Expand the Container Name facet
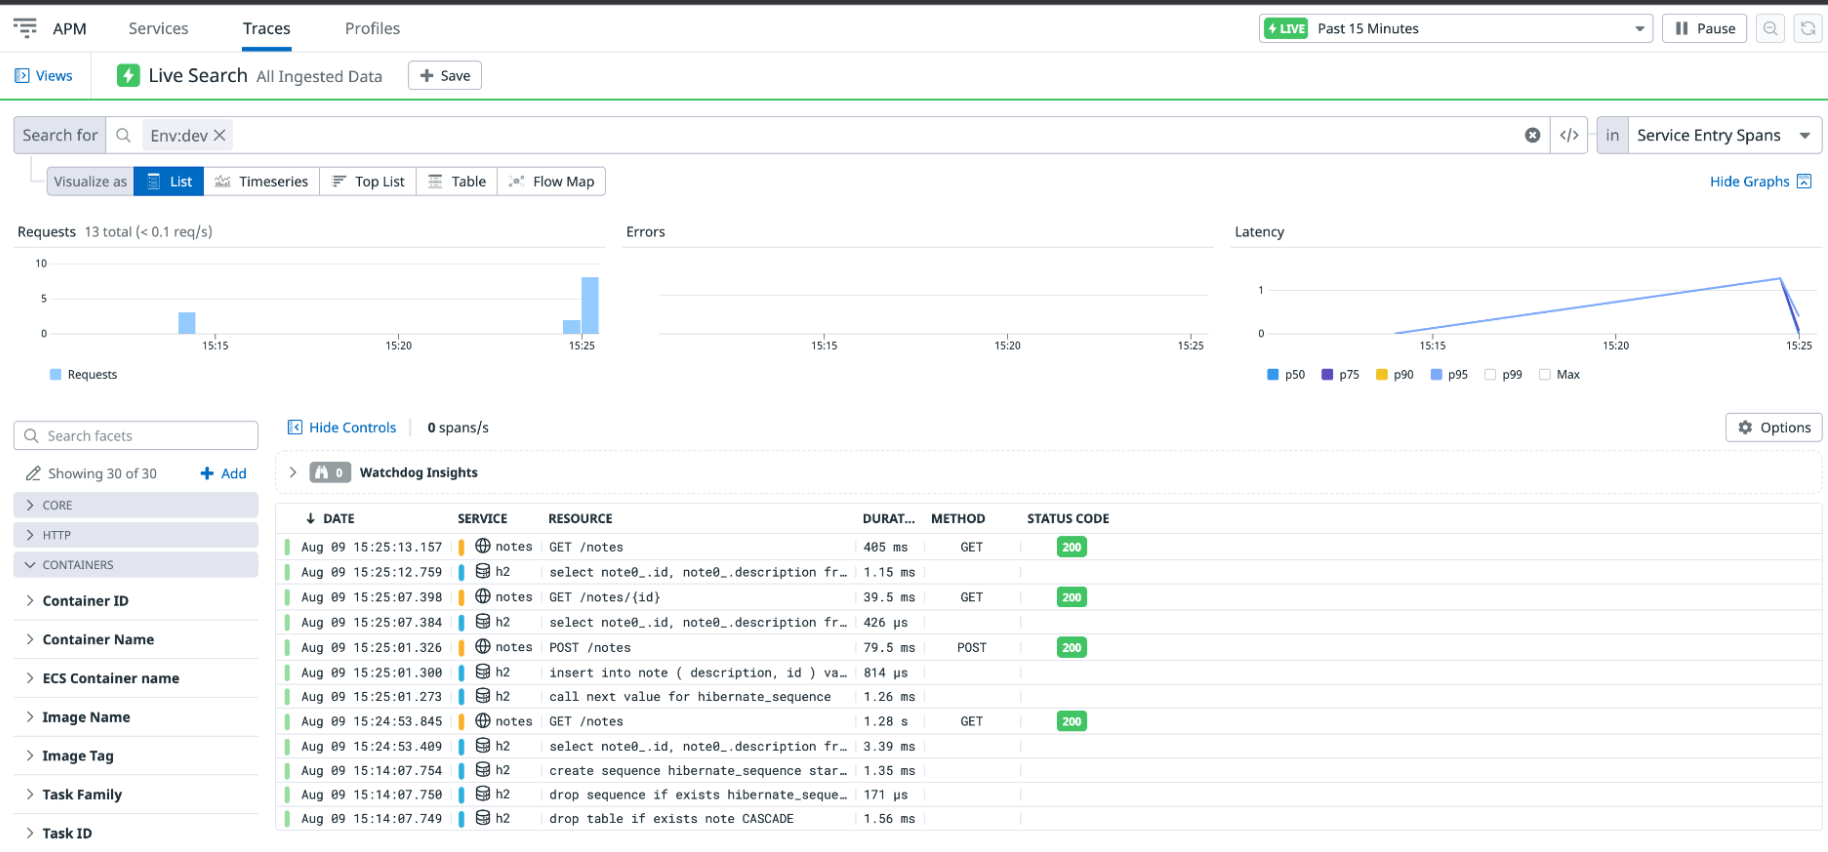This screenshot has height=852, width=1828. pyautogui.click(x=98, y=639)
